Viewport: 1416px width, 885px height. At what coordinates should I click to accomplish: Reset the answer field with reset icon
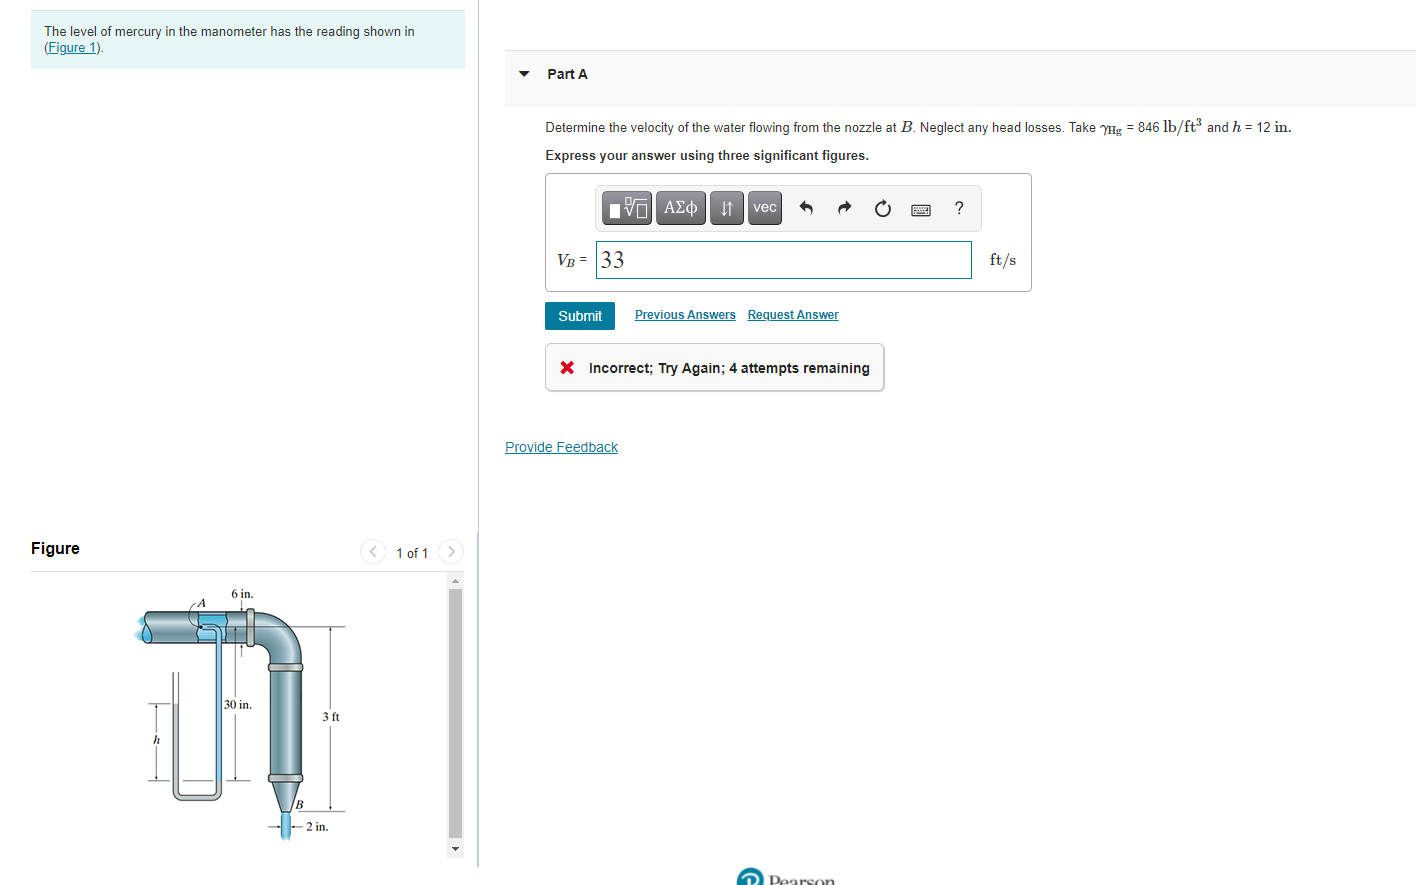point(882,207)
